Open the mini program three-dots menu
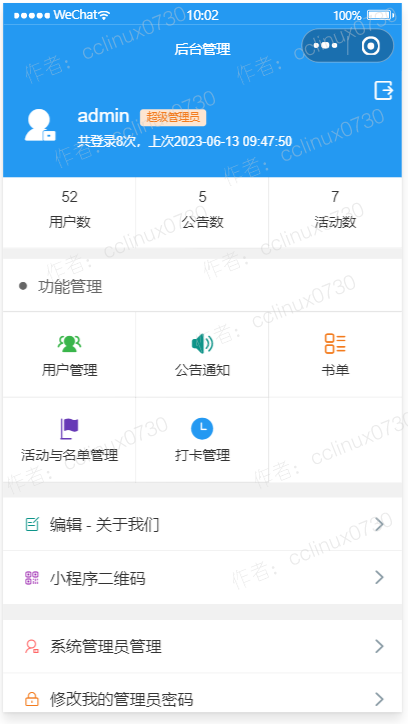The width and height of the screenshot is (408, 724). 325,46
